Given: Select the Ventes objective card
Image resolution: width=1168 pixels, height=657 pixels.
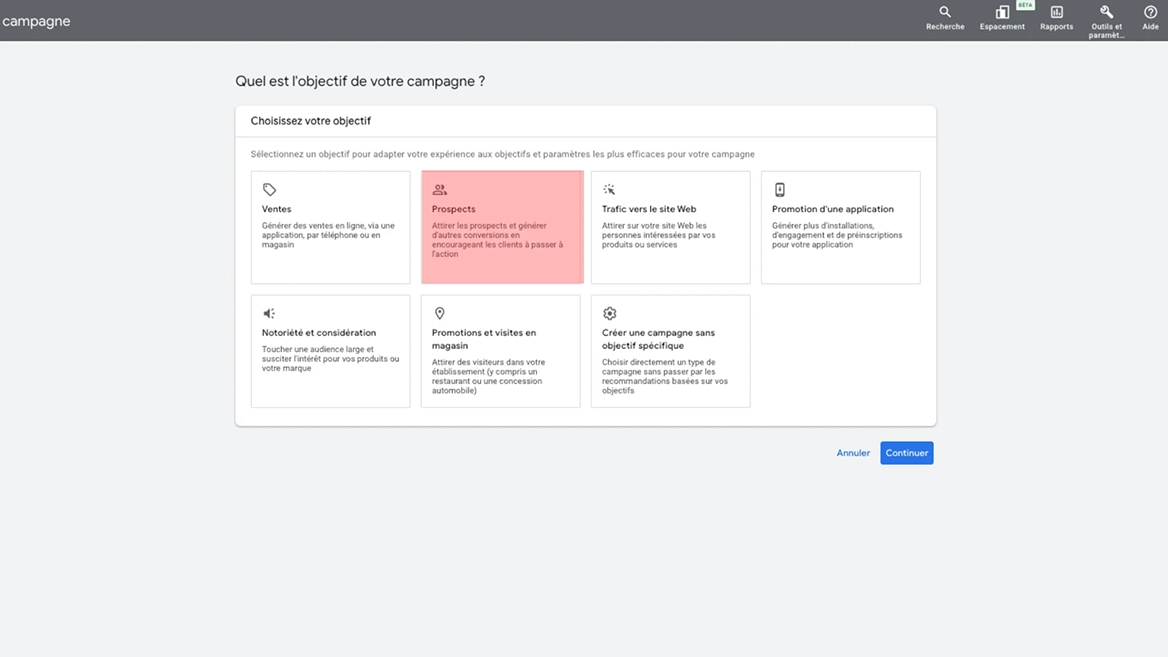Looking at the screenshot, I should [x=330, y=227].
